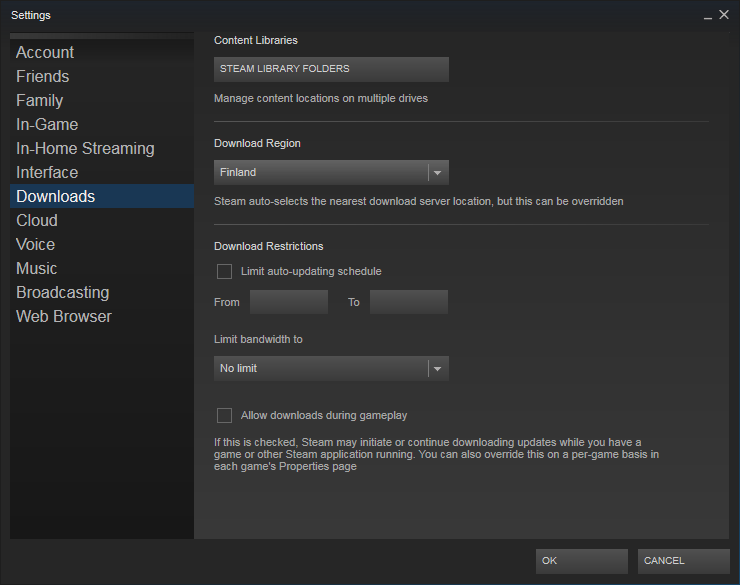This screenshot has height=585, width=740.
Task: Select Broadcasting in the sidebar
Action: [101, 292]
